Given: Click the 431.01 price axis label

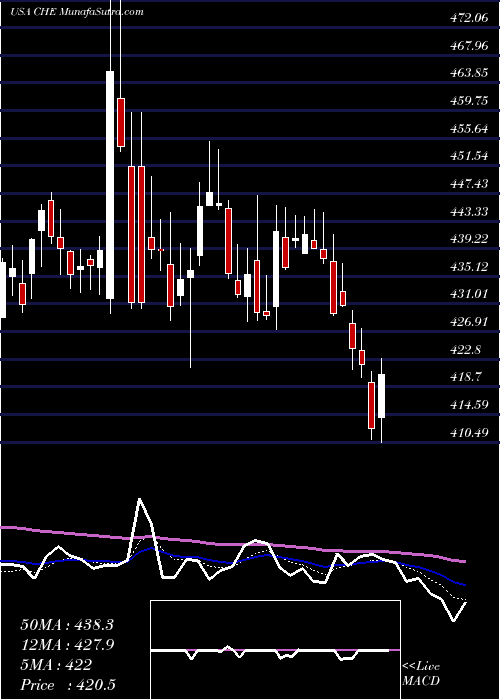Looking at the screenshot, I should pyautogui.click(x=469, y=294).
